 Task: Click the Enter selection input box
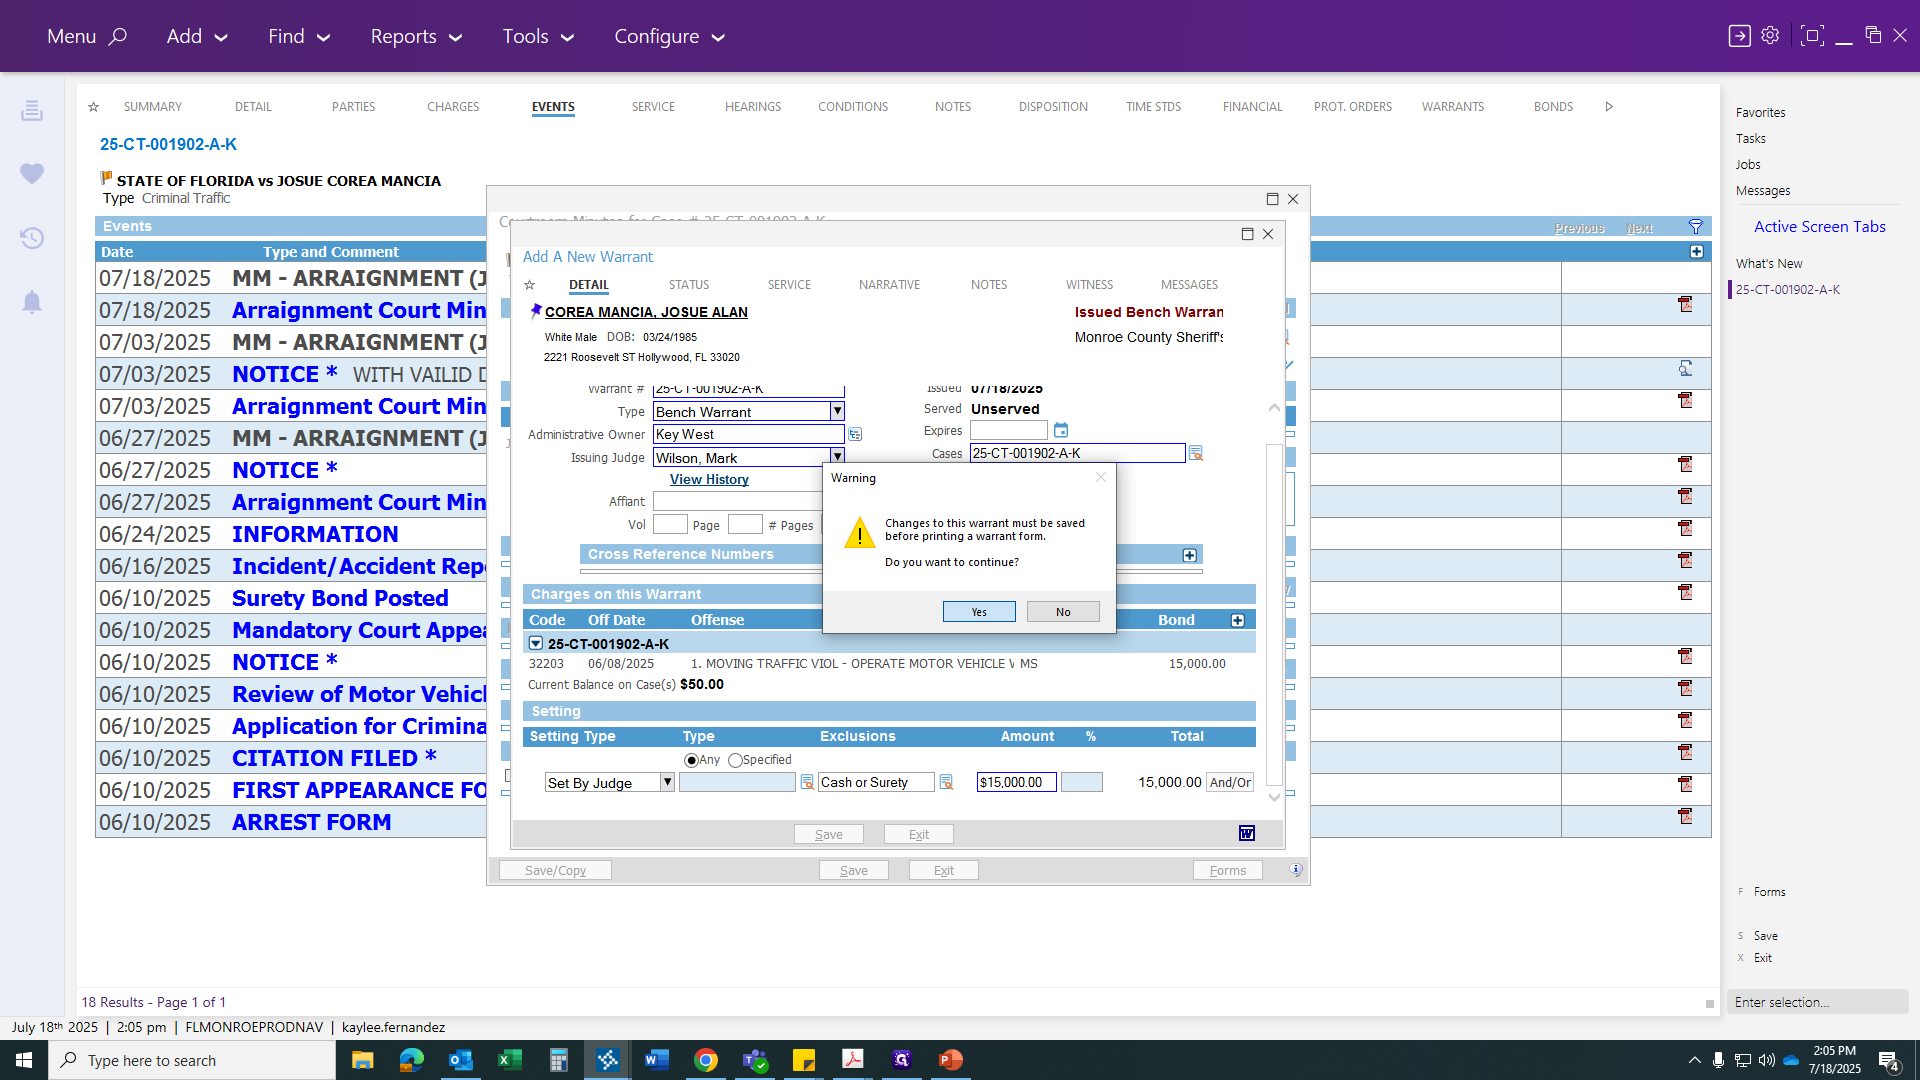(1817, 1002)
